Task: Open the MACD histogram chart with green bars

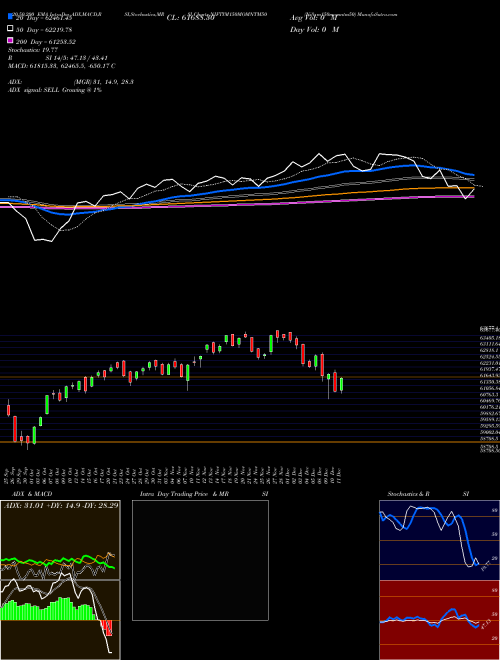Action: (60, 620)
